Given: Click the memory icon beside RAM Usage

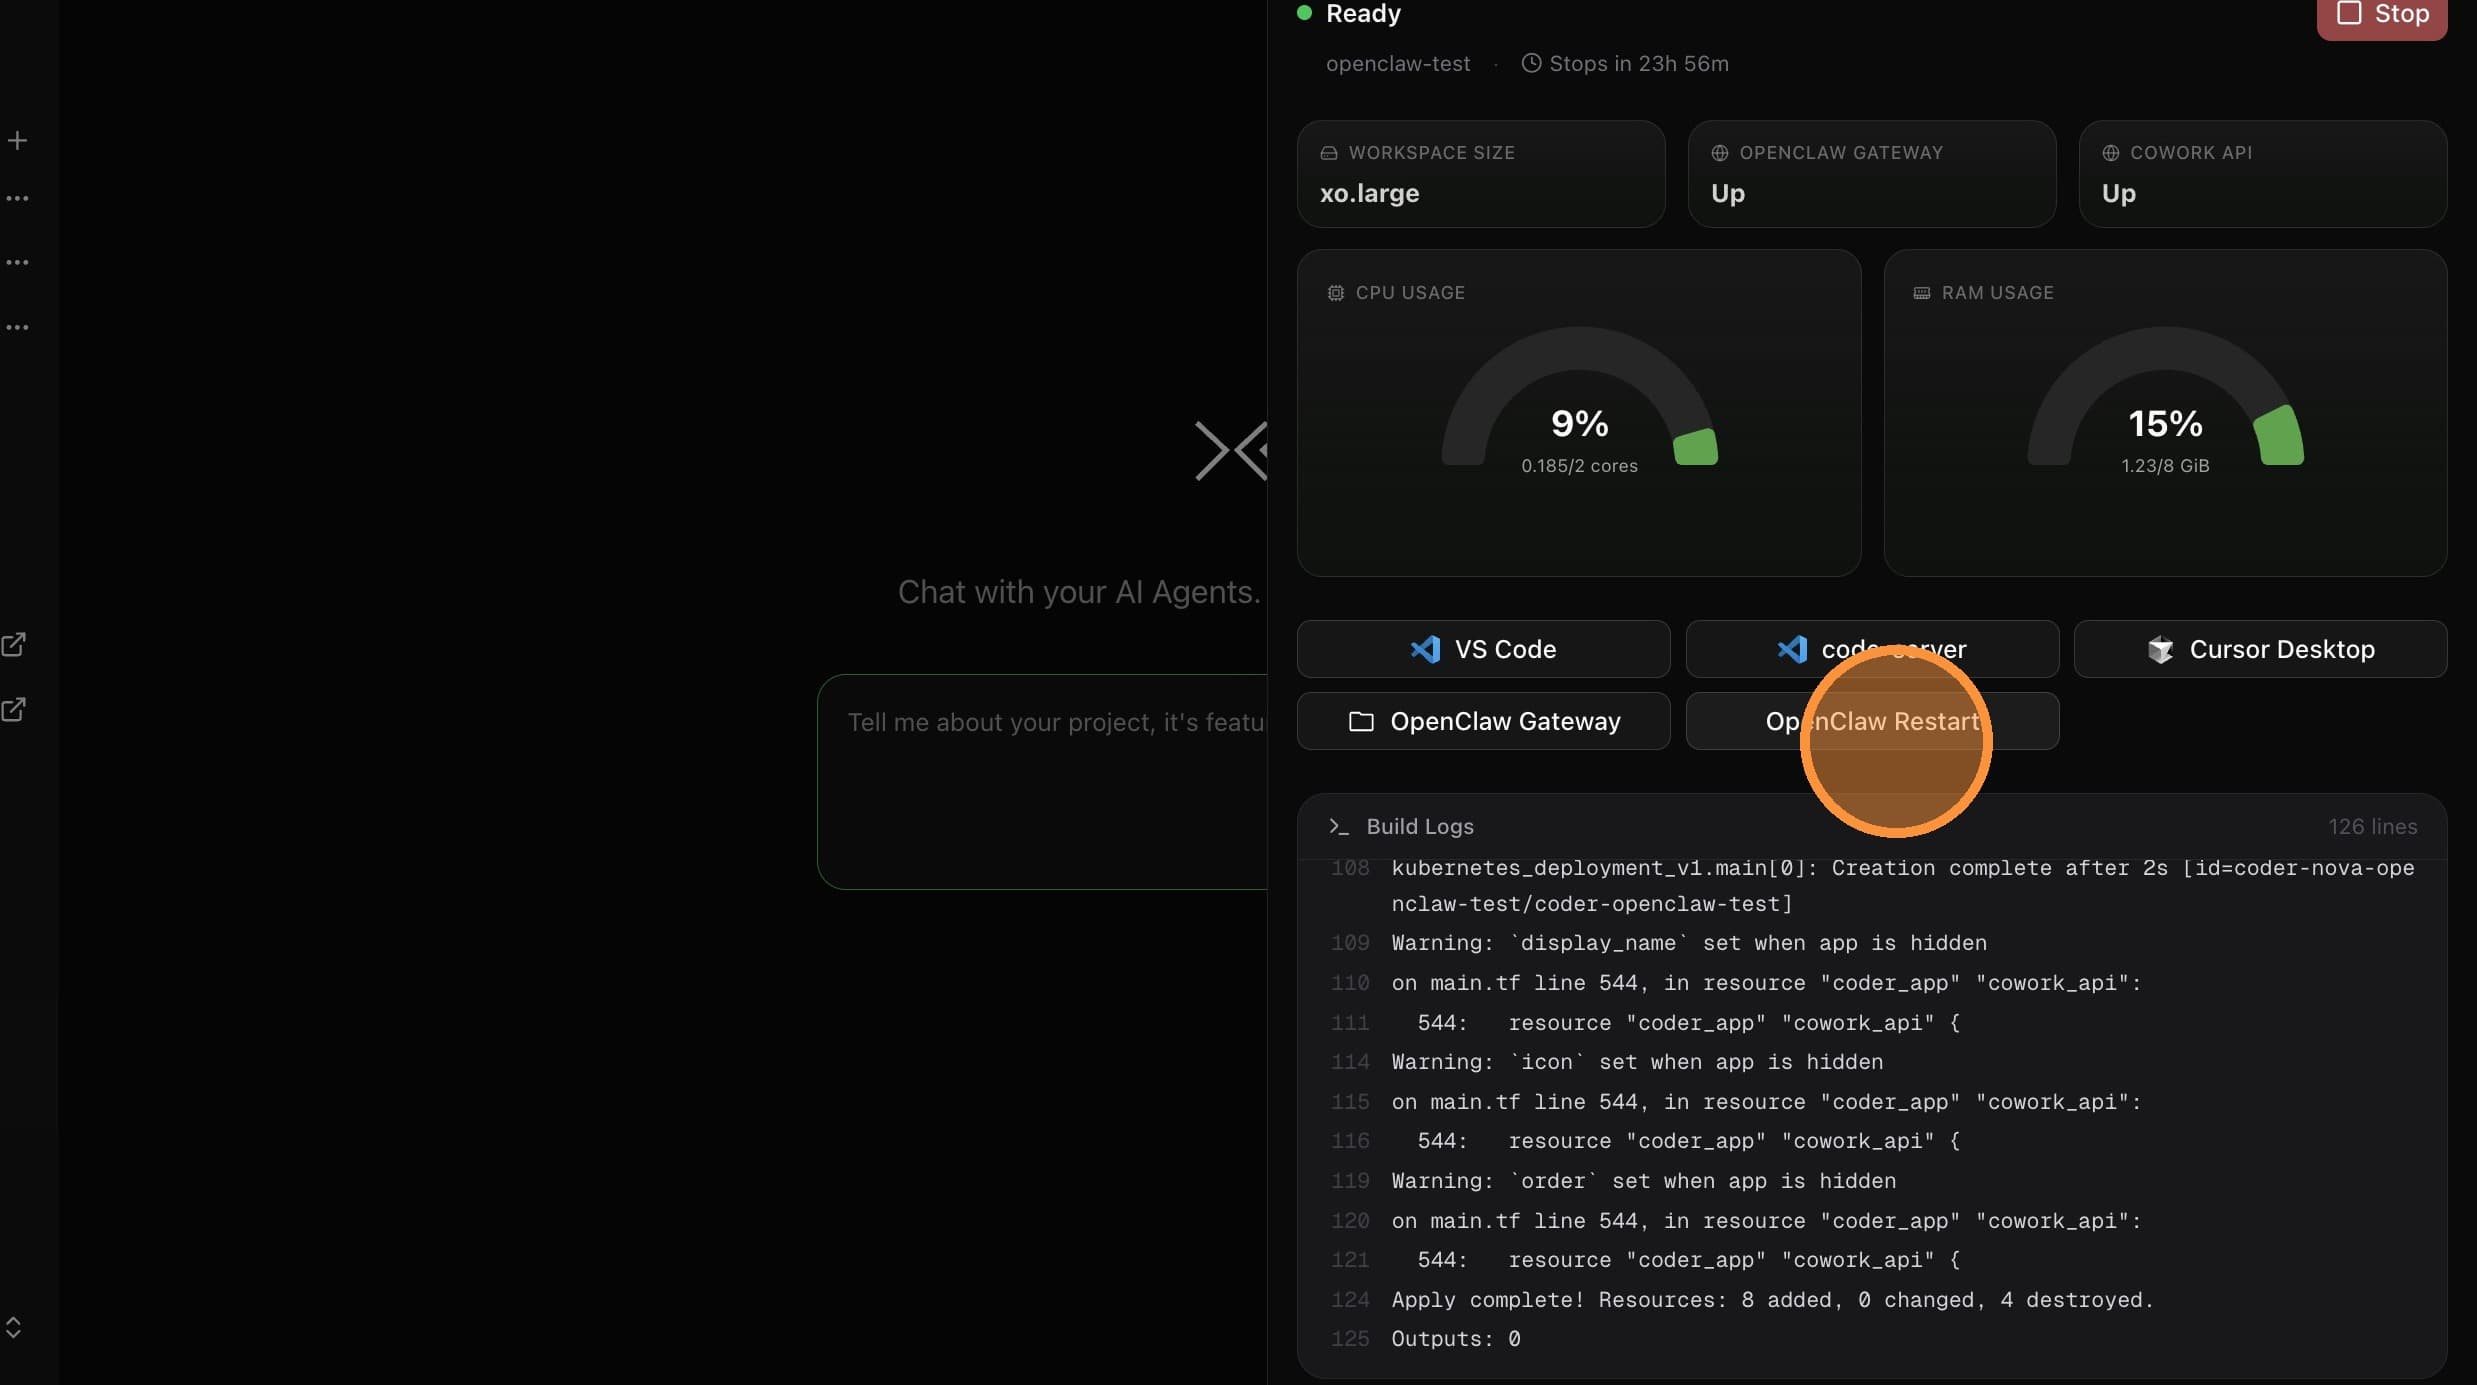Looking at the screenshot, I should coord(1921,293).
